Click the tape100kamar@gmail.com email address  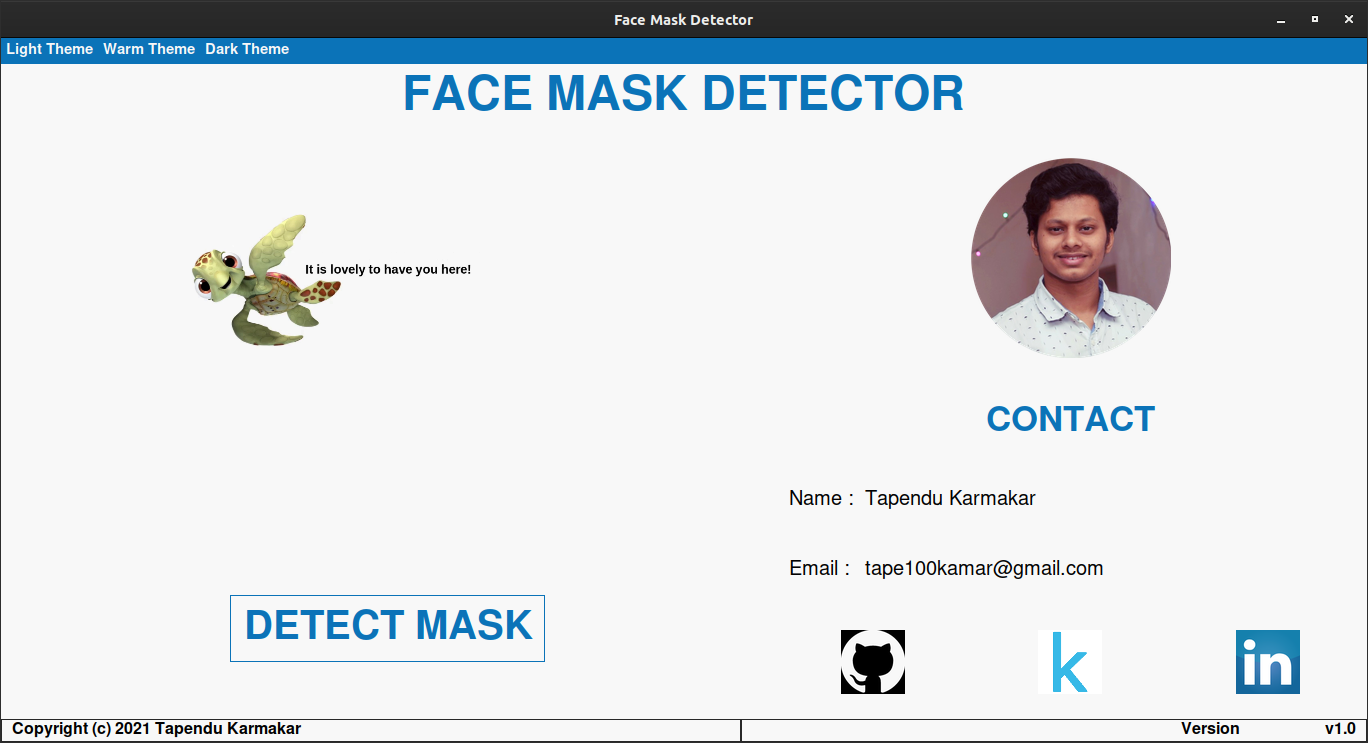coord(983,568)
